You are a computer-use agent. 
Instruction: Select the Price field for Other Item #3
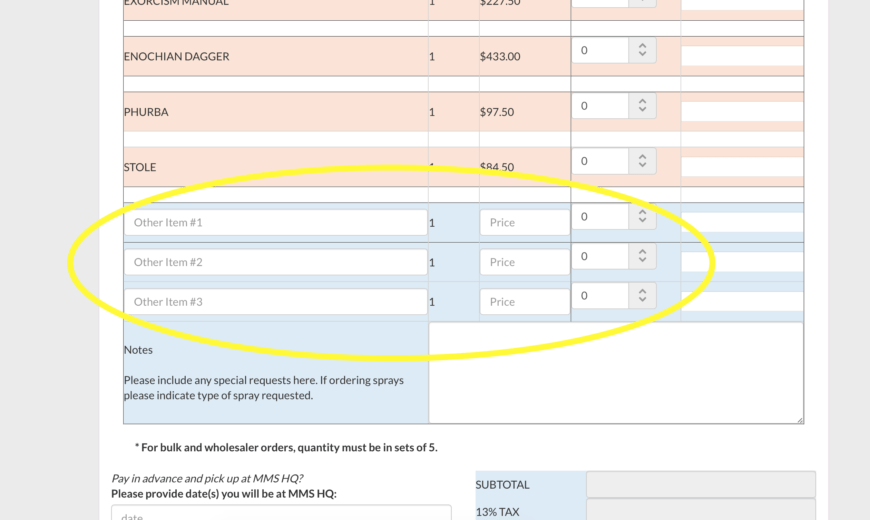[524, 302]
